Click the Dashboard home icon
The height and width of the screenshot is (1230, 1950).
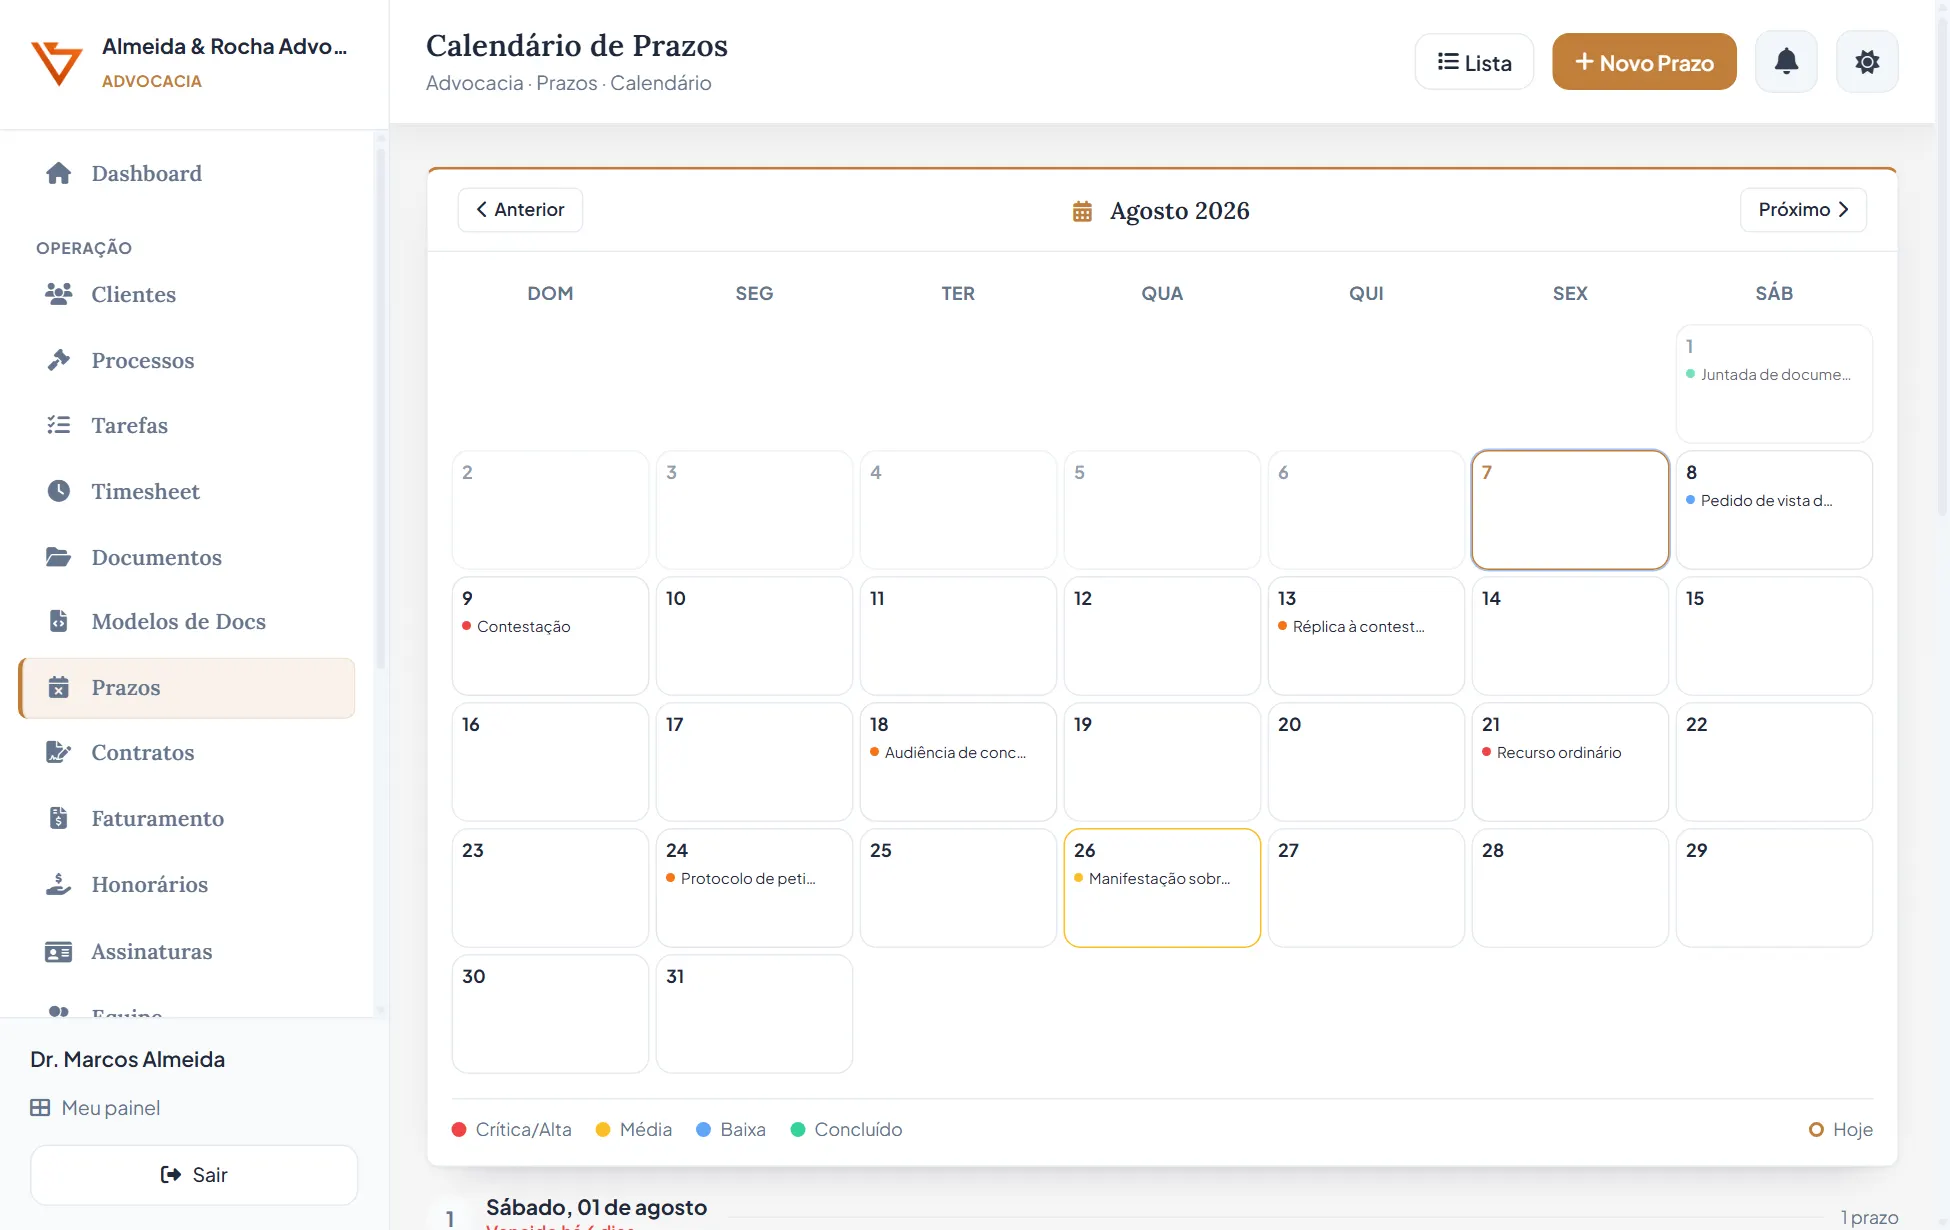(x=59, y=173)
